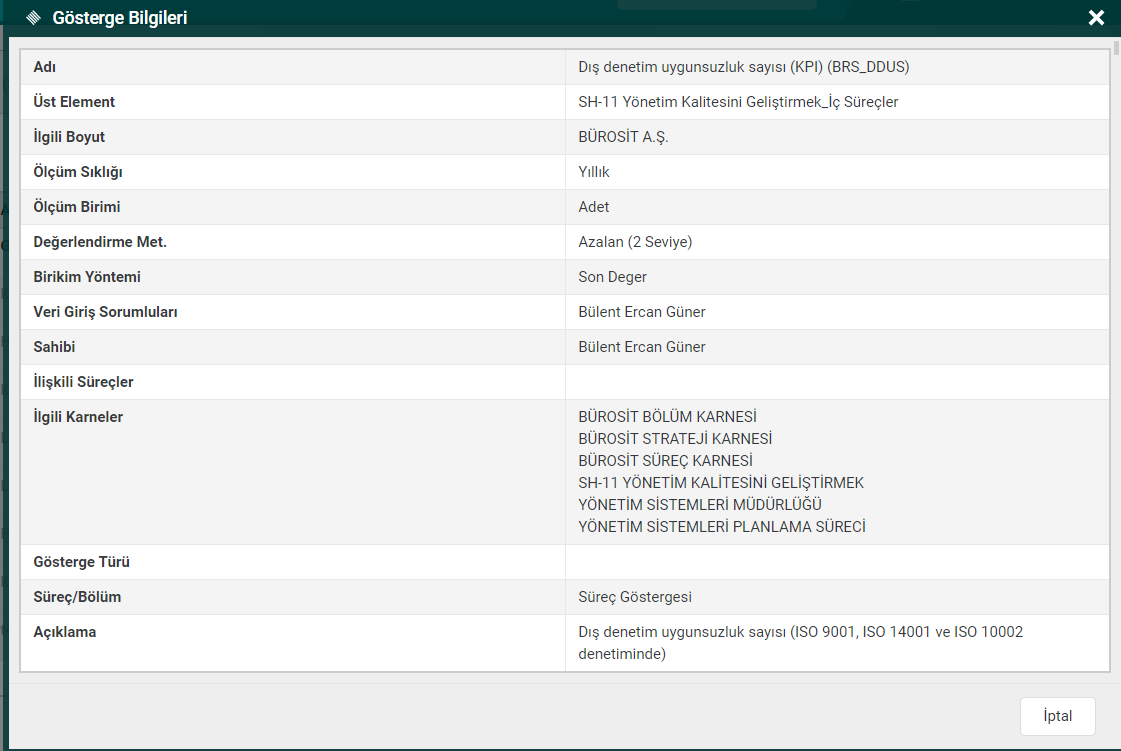This screenshot has height=751, width=1121.
Task: Click the Gösterge Bilgileri dialog title
Action: pos(119,18)
